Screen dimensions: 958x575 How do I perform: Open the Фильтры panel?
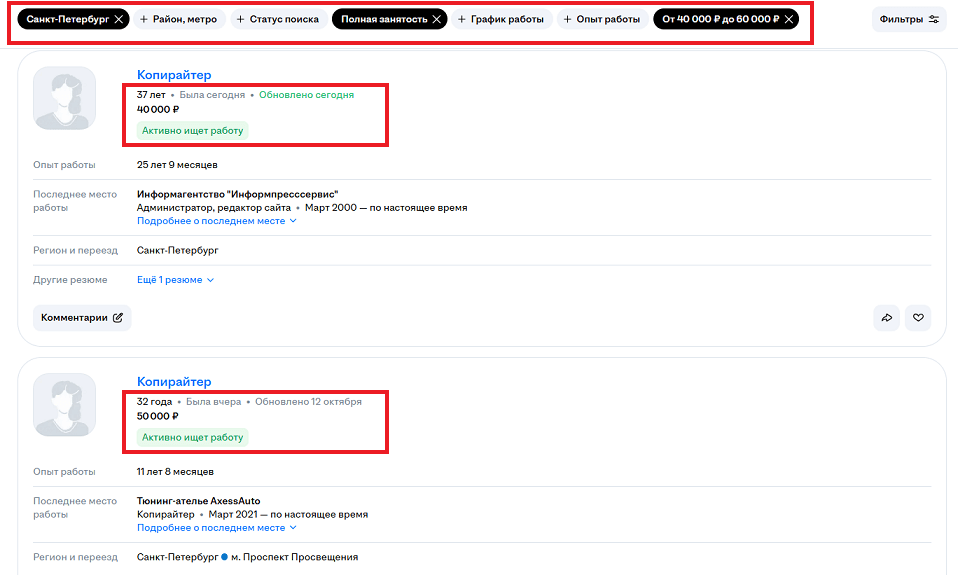tap(908, 19)
